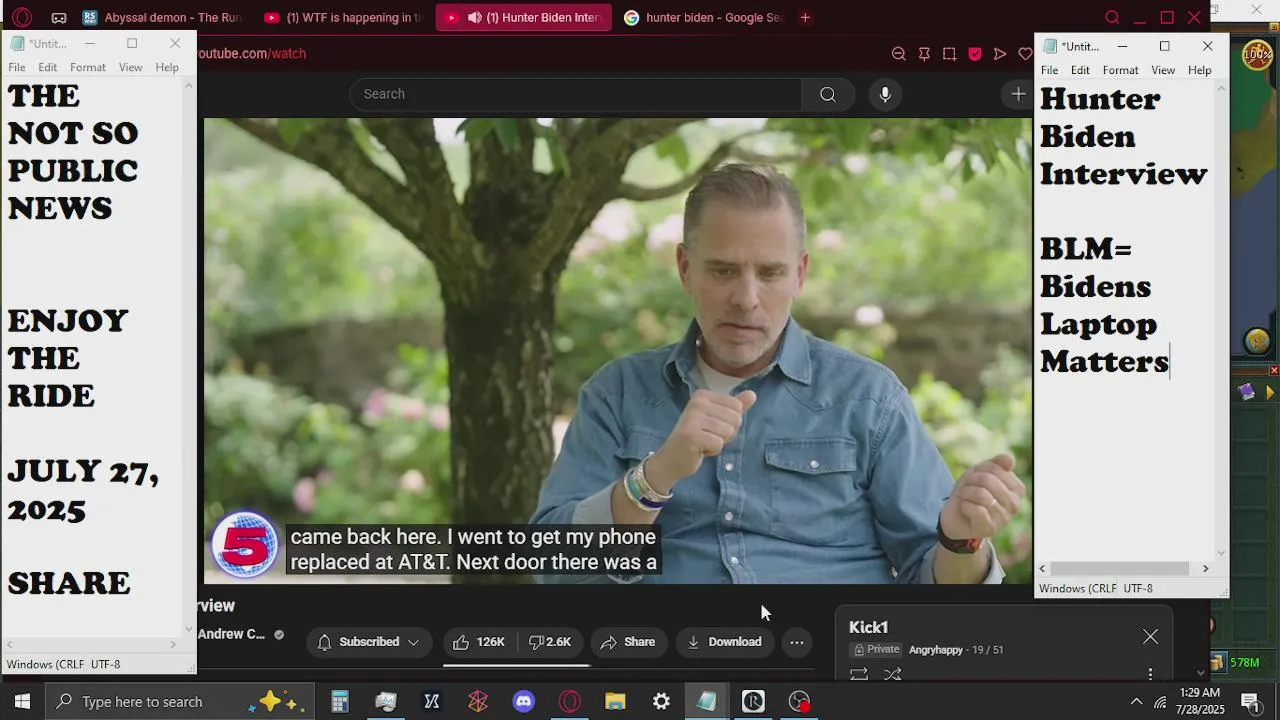The width and height of the screenshot is (1280, 720).
Task: Like the video with 126K likes
Action: pyautogui.click(x=478, y=642)
